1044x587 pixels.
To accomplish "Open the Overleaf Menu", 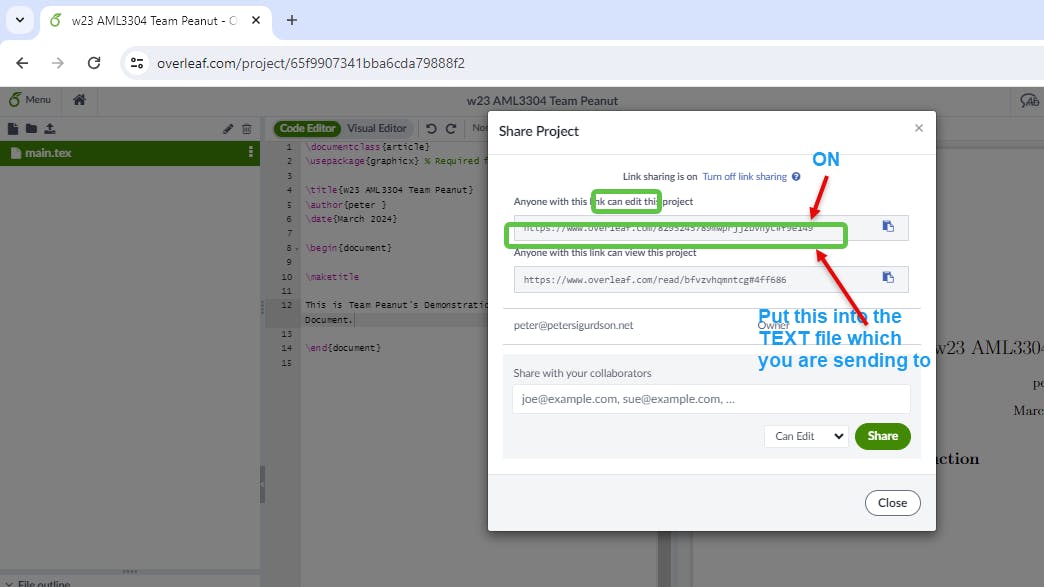I will click(x=30, y=100).
